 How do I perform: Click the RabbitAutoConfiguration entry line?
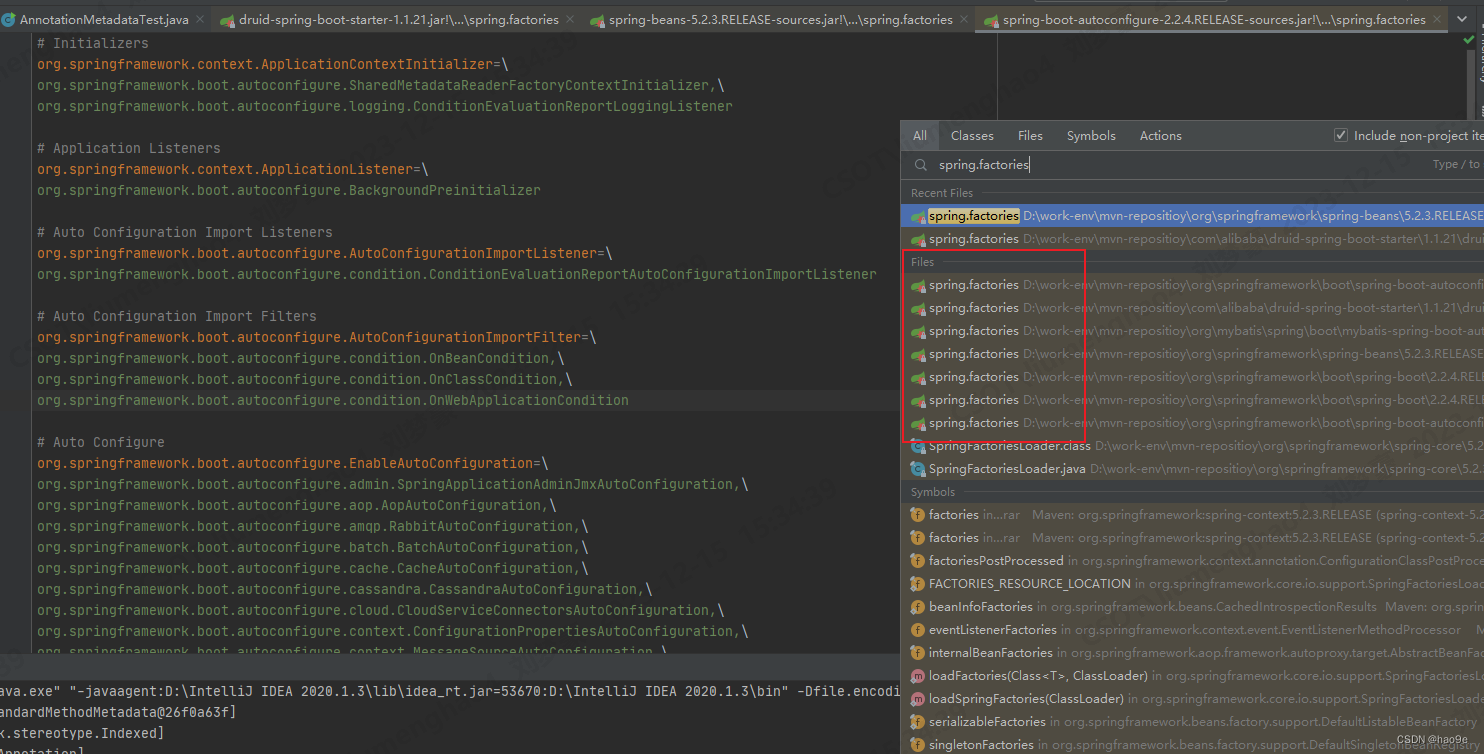313,526
